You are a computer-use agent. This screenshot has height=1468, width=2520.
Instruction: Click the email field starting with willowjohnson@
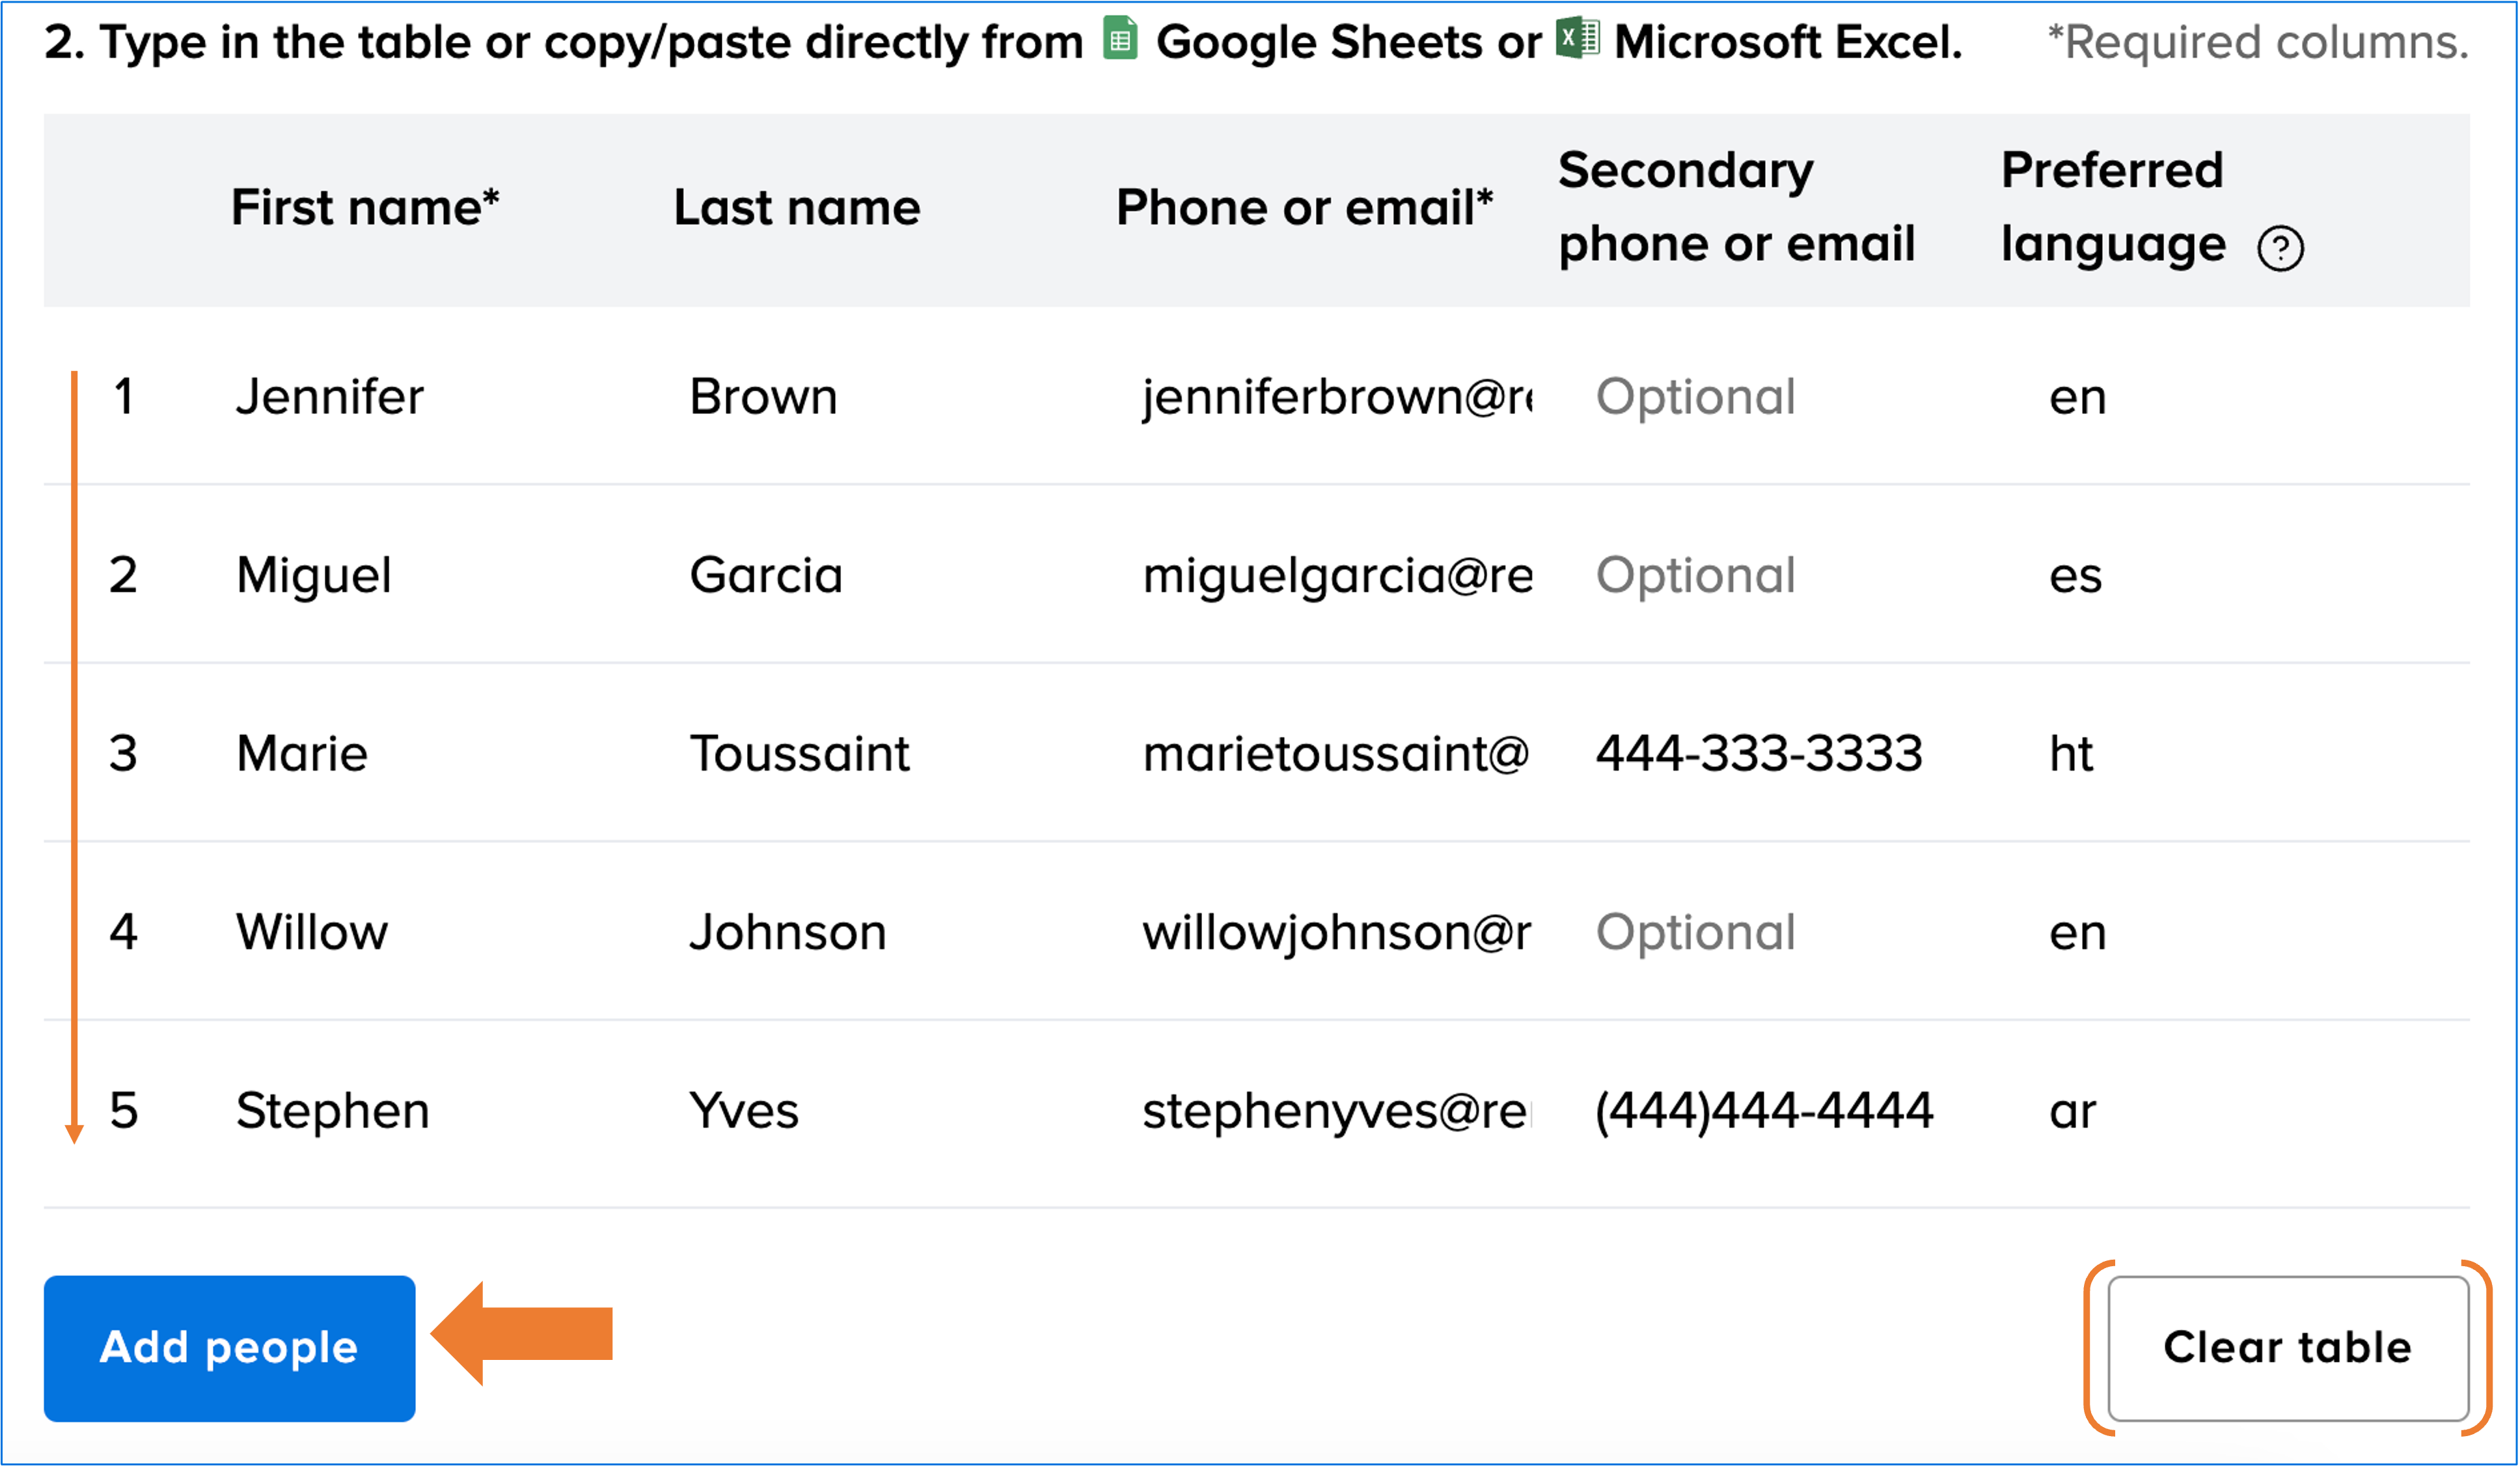pos(1336,932)
